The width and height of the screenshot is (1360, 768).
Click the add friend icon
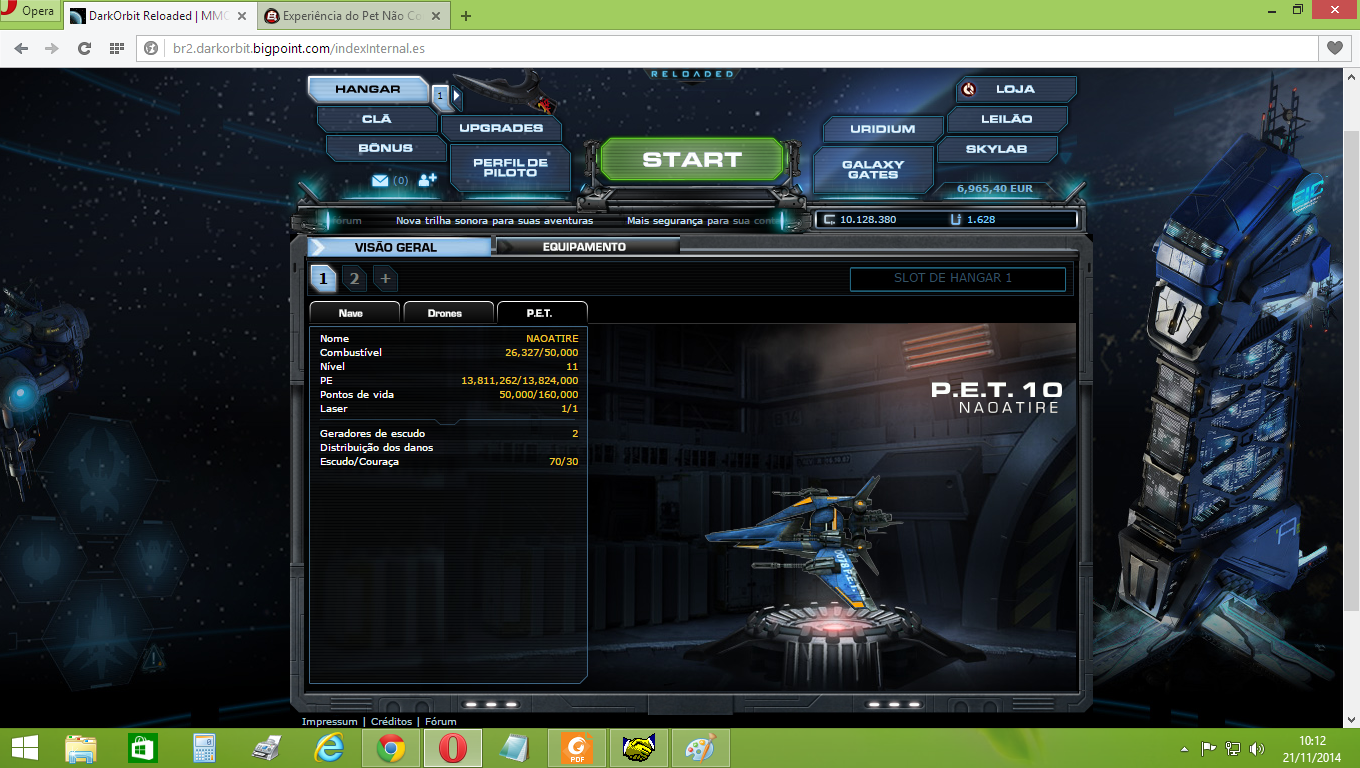tap(428, 180)
